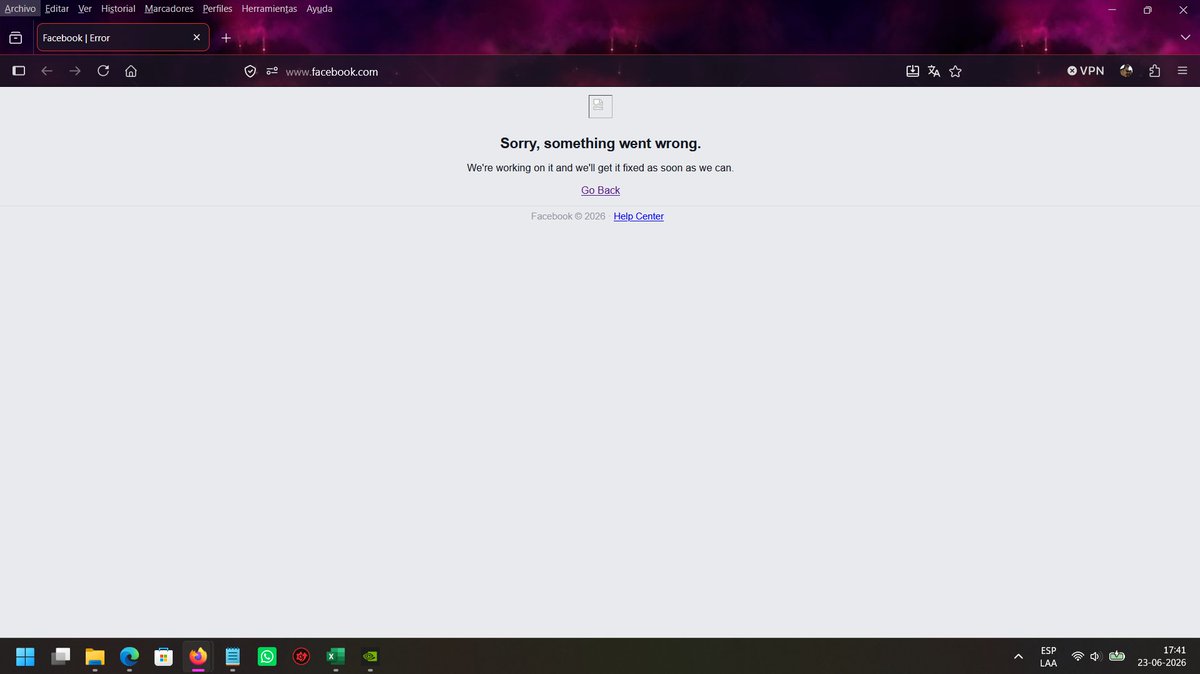Expand the list all tabs chevron

[1185, 38]
